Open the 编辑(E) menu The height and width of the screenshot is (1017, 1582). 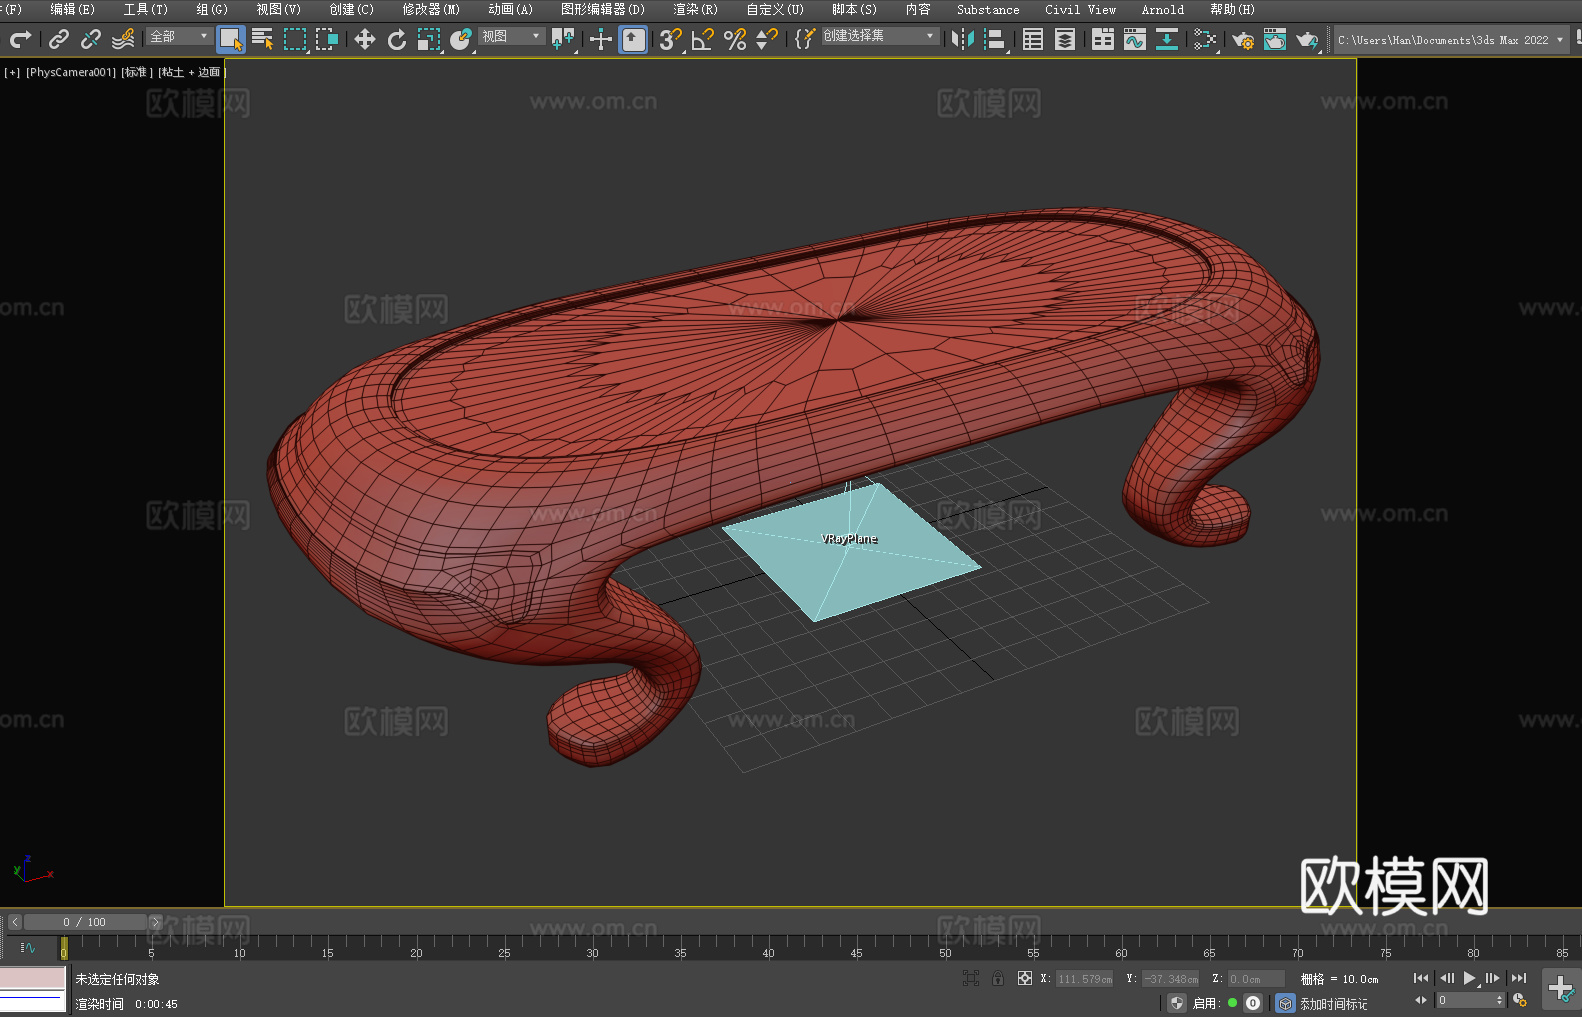(72, 9)
